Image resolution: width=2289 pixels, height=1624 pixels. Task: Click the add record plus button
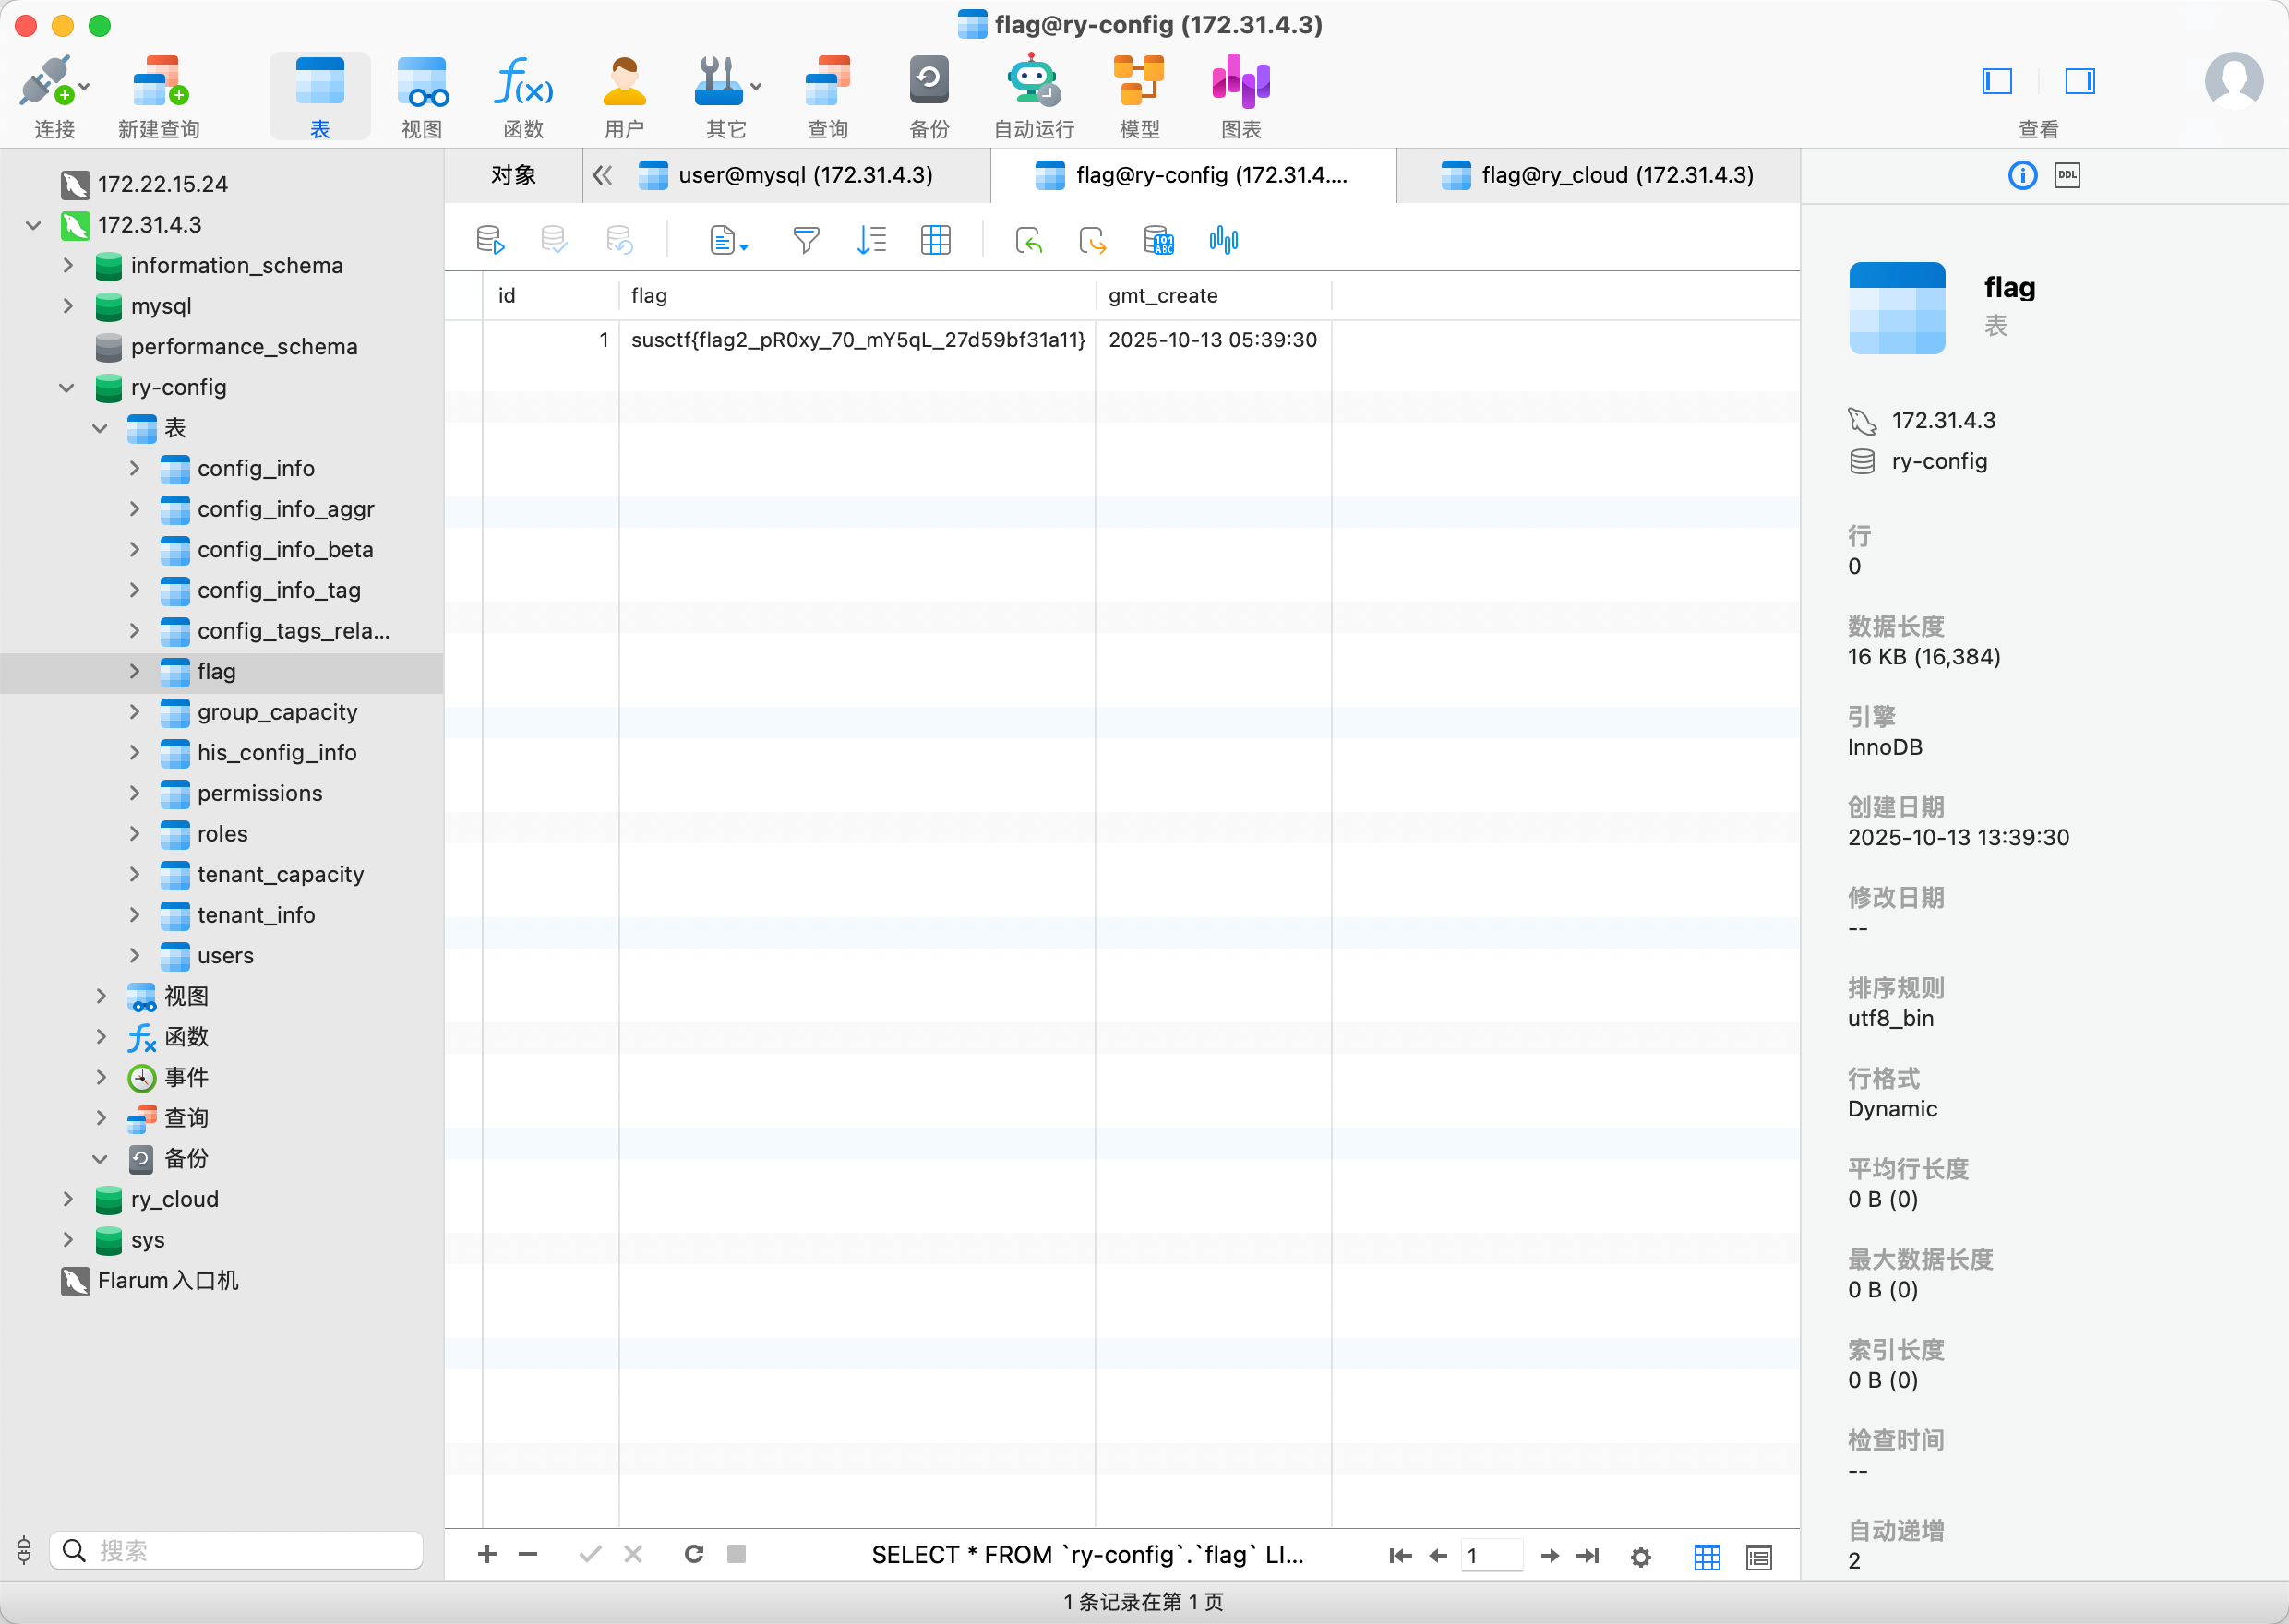pos(487,1554)
